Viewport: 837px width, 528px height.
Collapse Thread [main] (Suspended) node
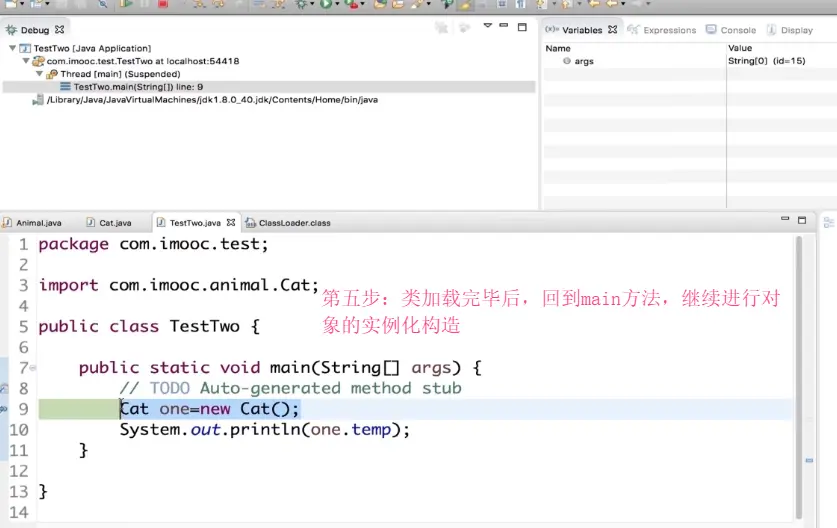point(39,74)
